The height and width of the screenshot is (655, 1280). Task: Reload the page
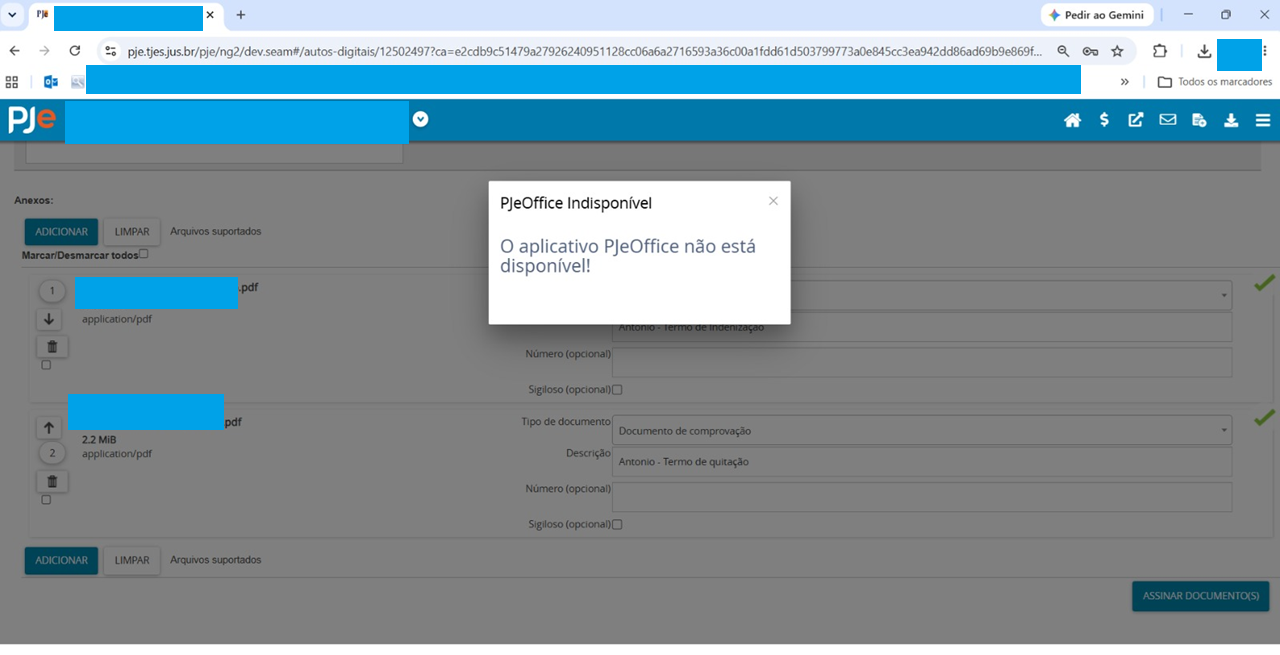point(74,51)
